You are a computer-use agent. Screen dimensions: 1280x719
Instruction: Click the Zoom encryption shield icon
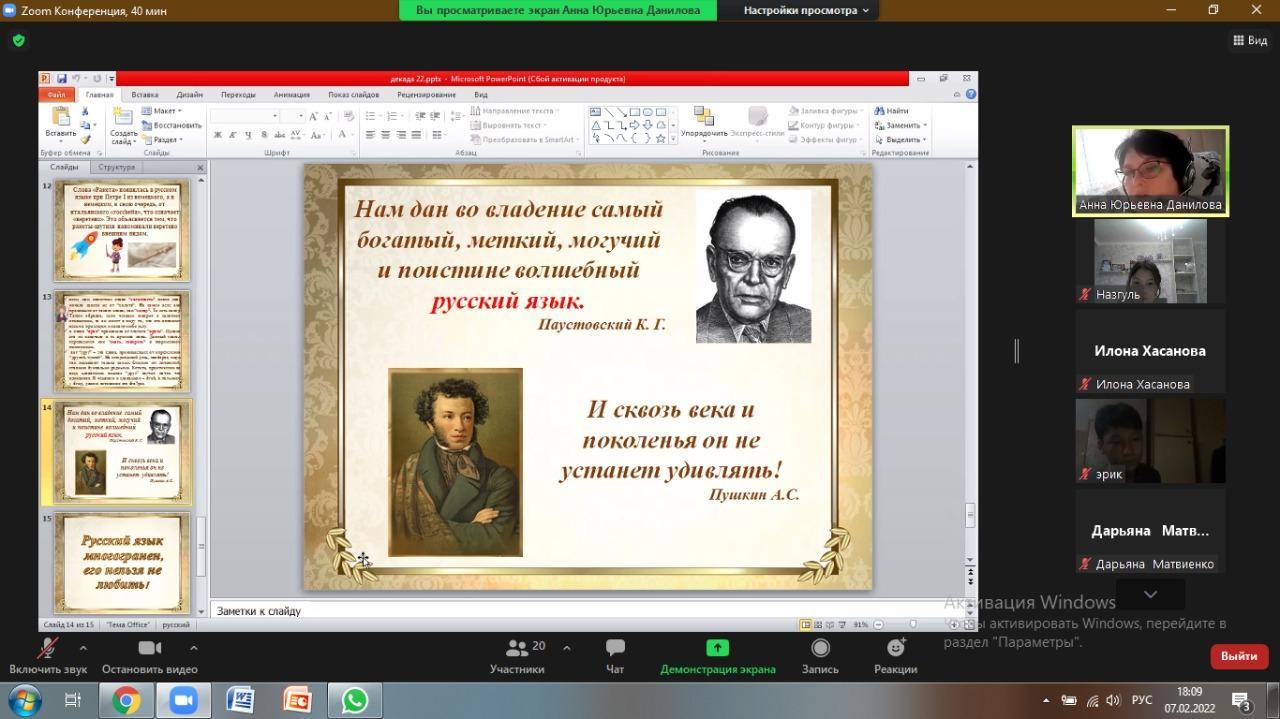pyautogui.click(x=18, y=41)
